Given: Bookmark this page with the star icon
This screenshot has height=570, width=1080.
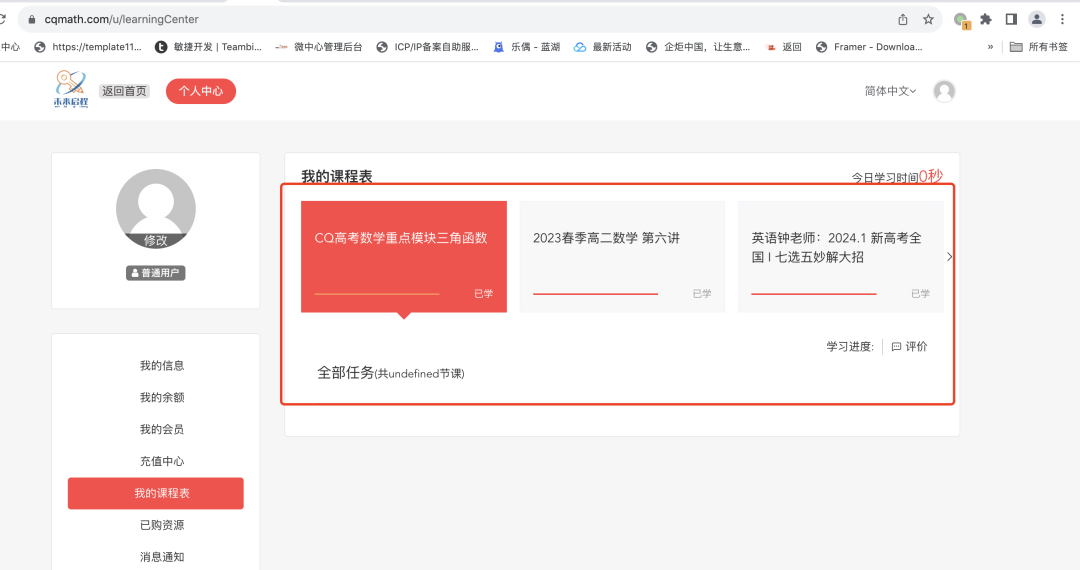Looking at the screenshot, I should (928, 19).
